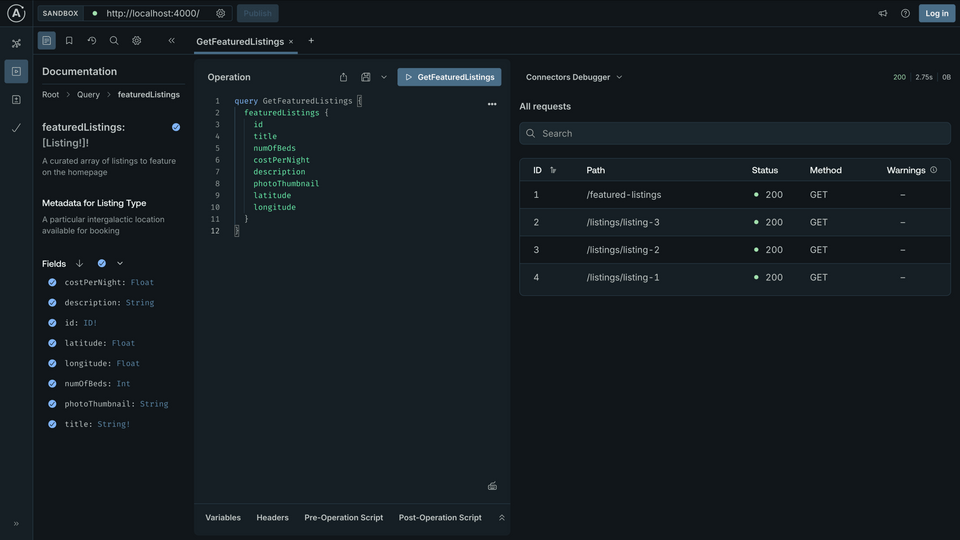The width and height of the screenshot is (960, 540).
Task: Expand the bottom panel with chevron
Action: (502, 518)
